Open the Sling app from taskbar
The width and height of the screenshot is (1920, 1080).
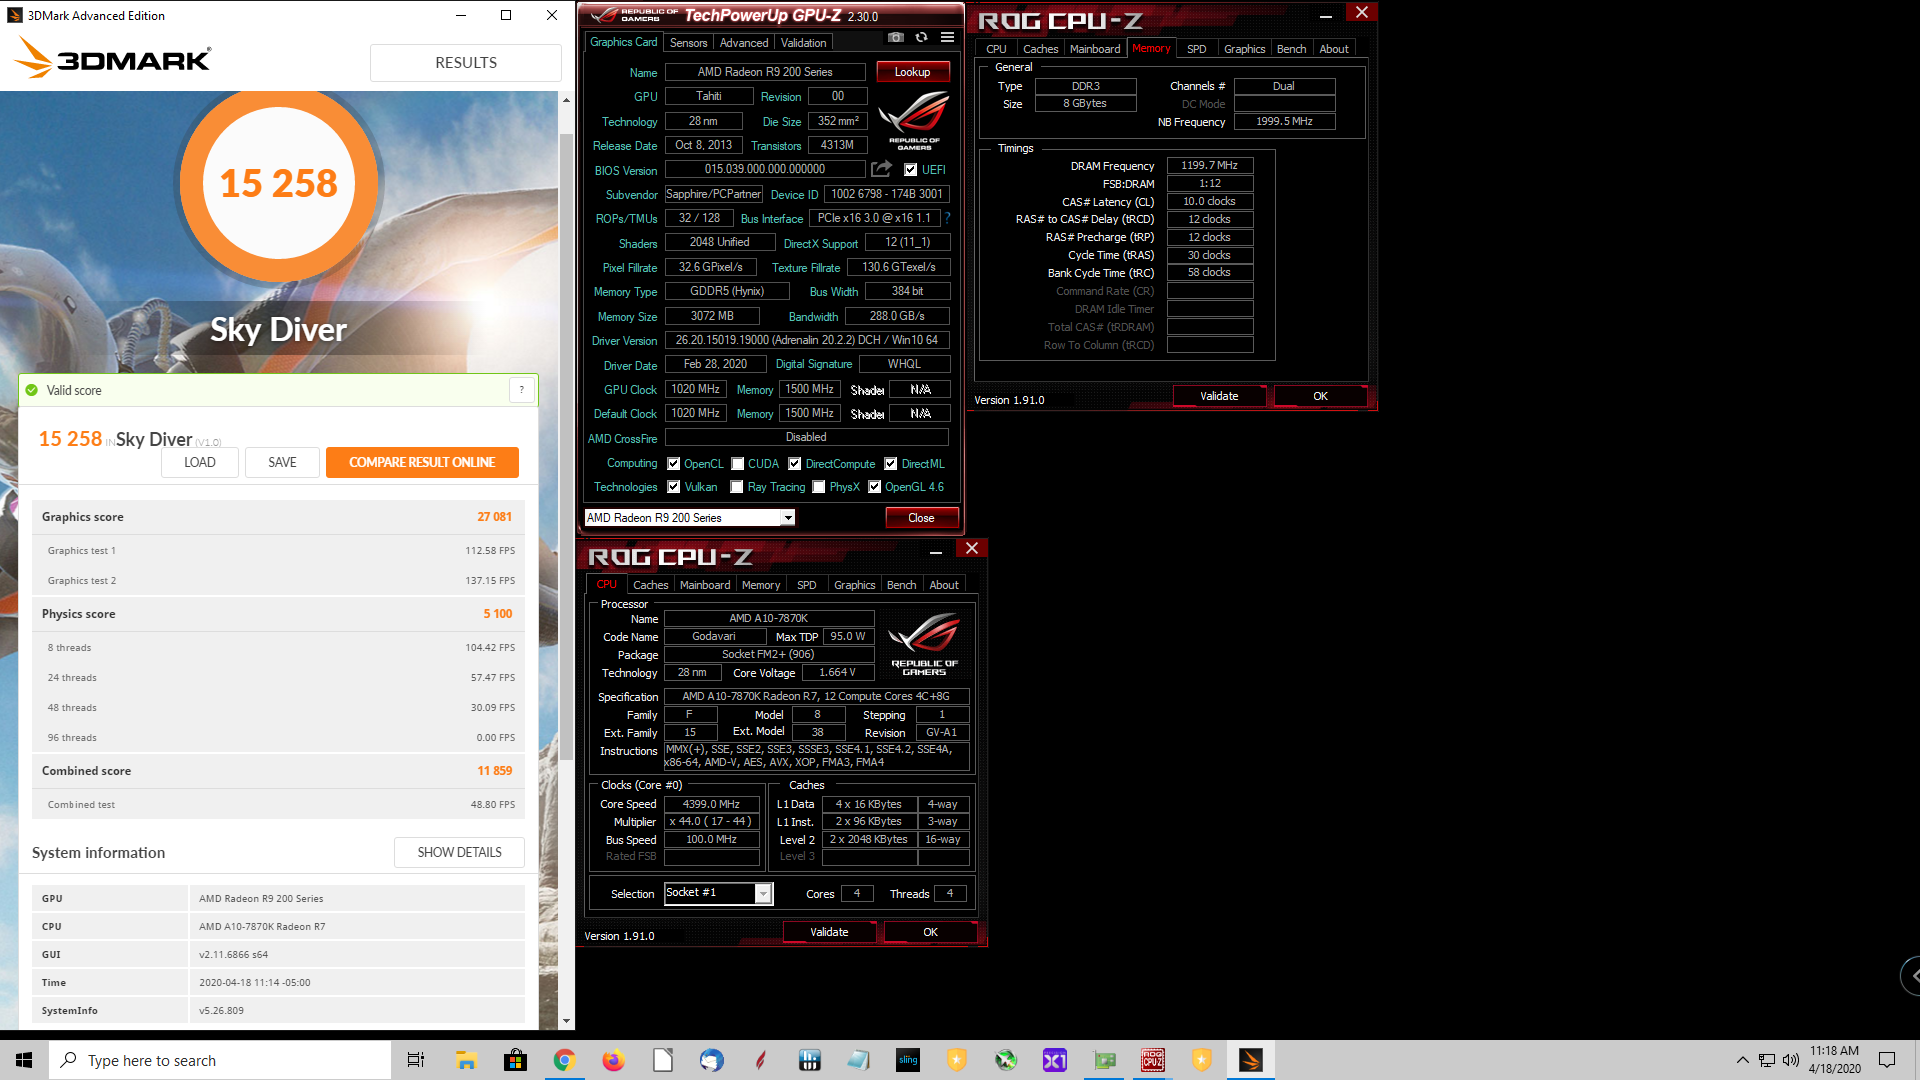tap(908, 1060)
